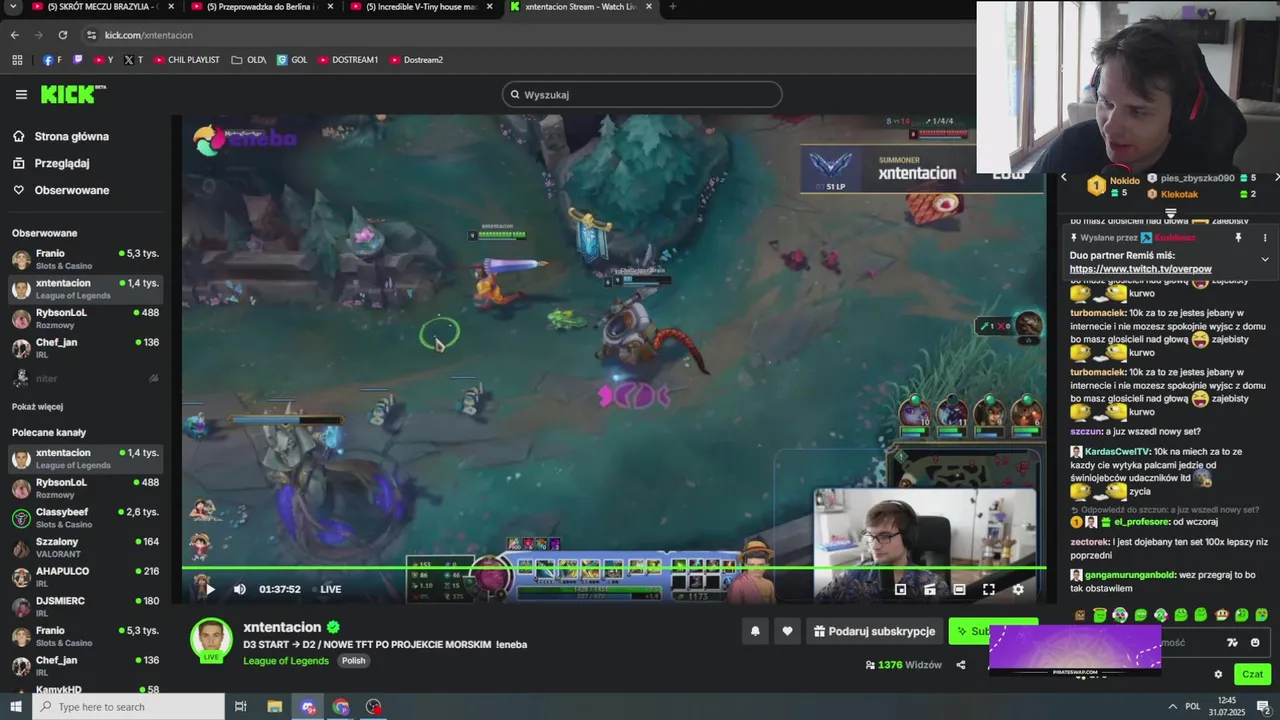Reload the page
This screenshot has width=1280, height=720.
62,35
